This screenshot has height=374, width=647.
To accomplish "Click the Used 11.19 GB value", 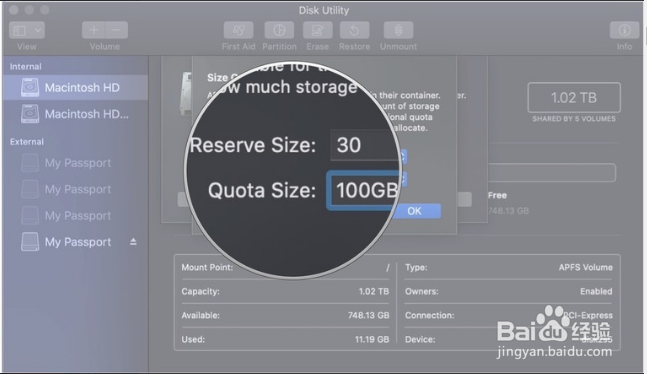I will [372, 339].
